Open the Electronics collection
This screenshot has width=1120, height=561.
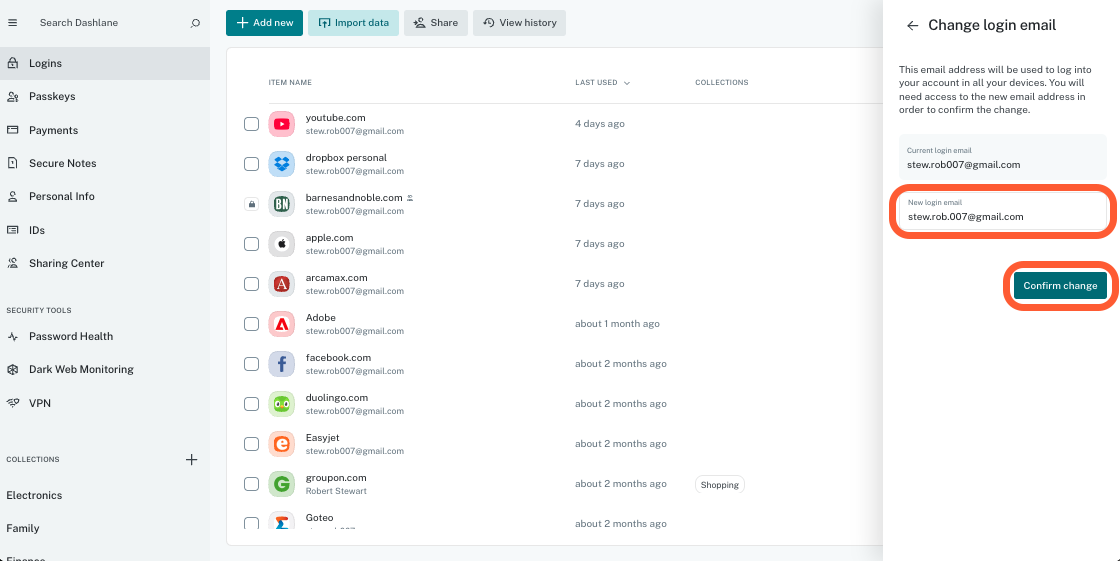click(x=34, y=495)
